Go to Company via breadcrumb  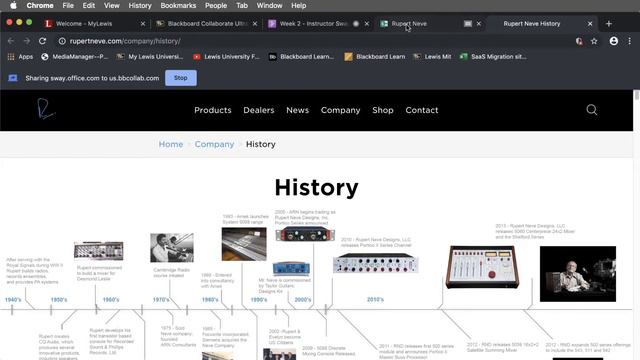[214, 144]
